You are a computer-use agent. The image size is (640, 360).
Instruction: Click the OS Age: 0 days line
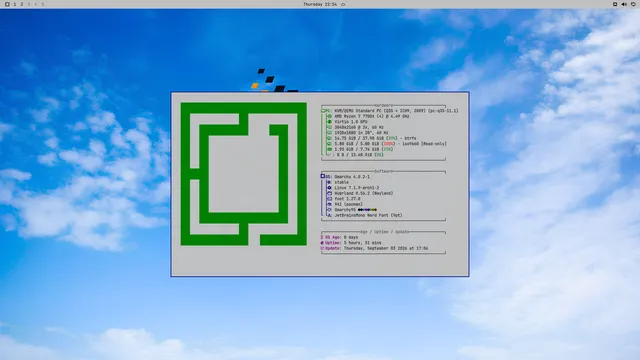pyautogui.click(x=339, y=237)
